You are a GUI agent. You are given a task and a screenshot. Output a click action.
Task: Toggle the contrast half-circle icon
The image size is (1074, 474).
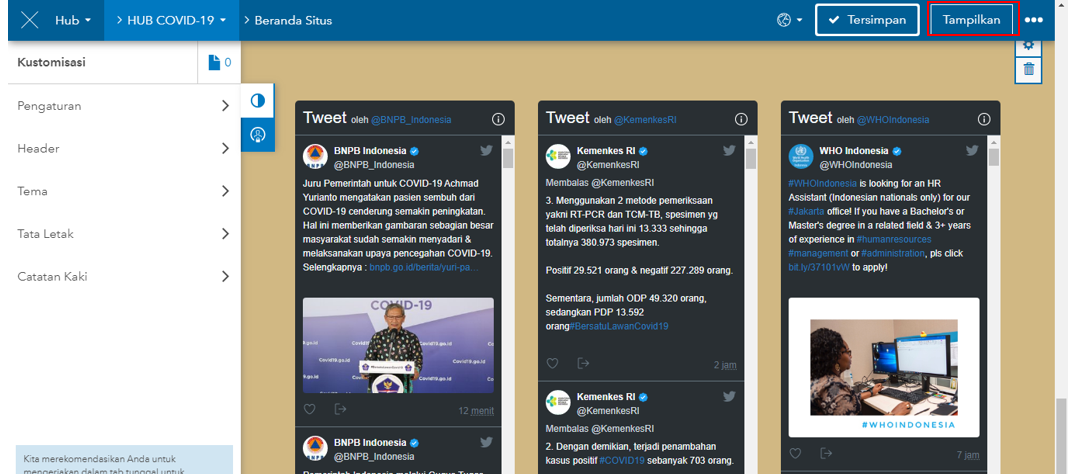258,101
